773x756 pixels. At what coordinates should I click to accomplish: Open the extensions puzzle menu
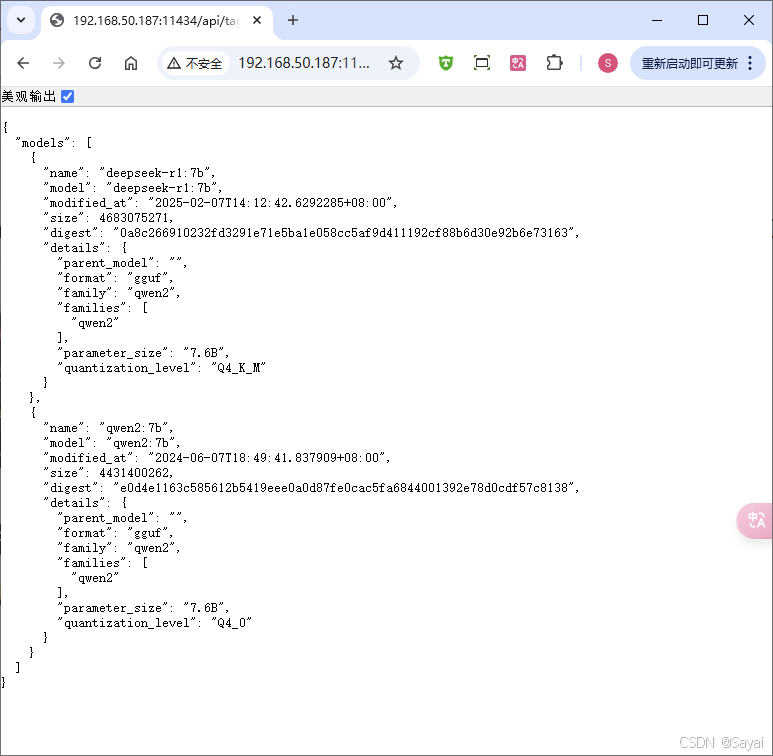coord(554,63)
